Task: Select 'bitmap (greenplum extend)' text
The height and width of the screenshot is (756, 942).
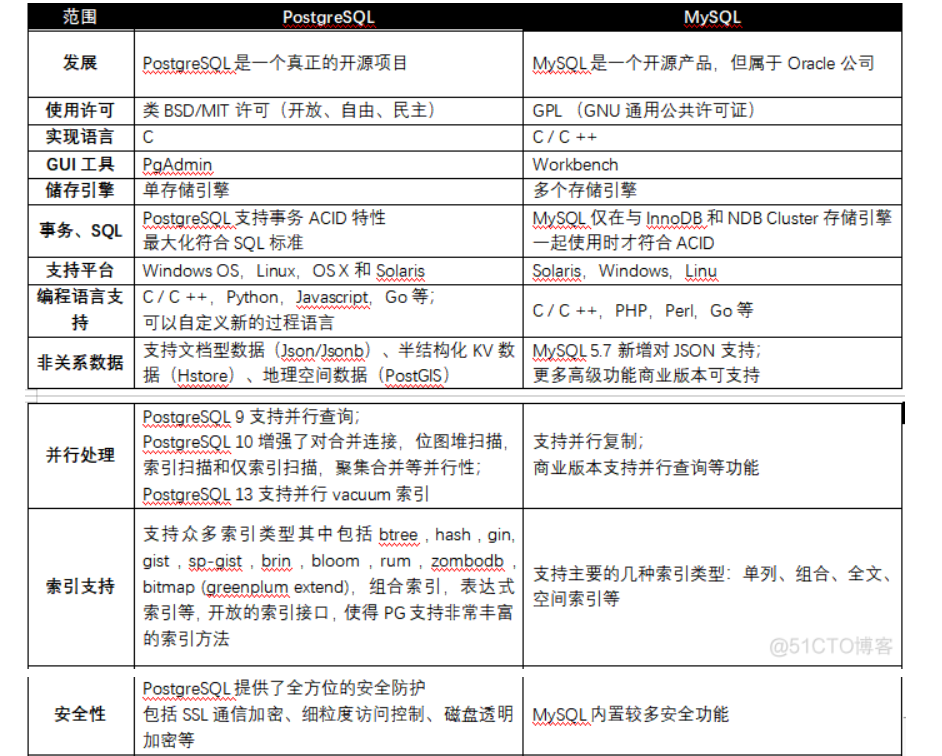Action: [x=246, y=587]
